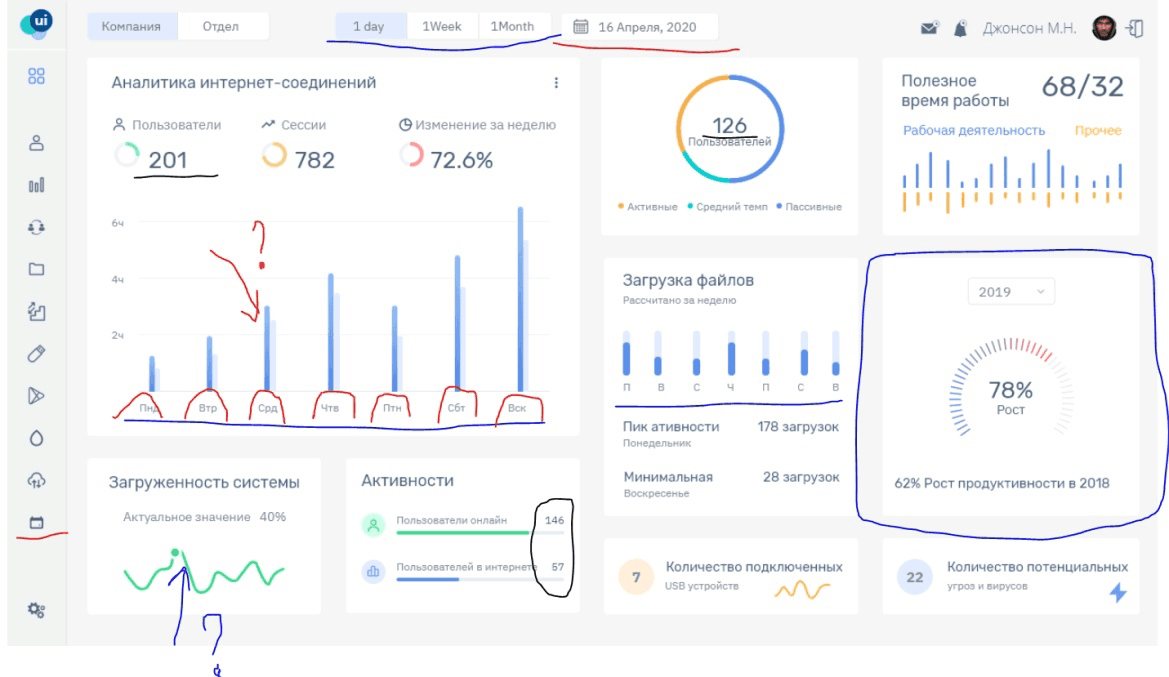Image resolution: width=1169 pixels, height=677 pixels.
Task: Open the 16 Апреля, 2020 date picker
Action: coord(640,27)
